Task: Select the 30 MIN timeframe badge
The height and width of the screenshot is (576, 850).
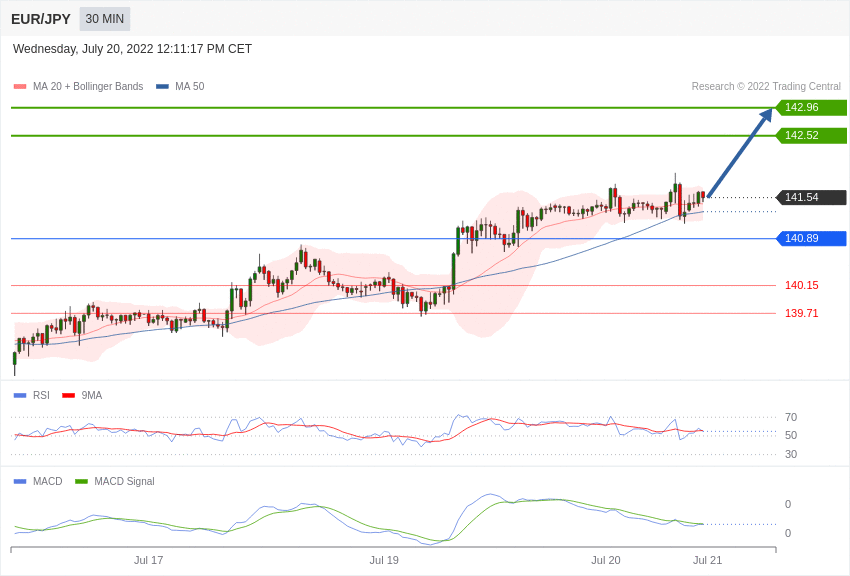Action: pos(105,19)
